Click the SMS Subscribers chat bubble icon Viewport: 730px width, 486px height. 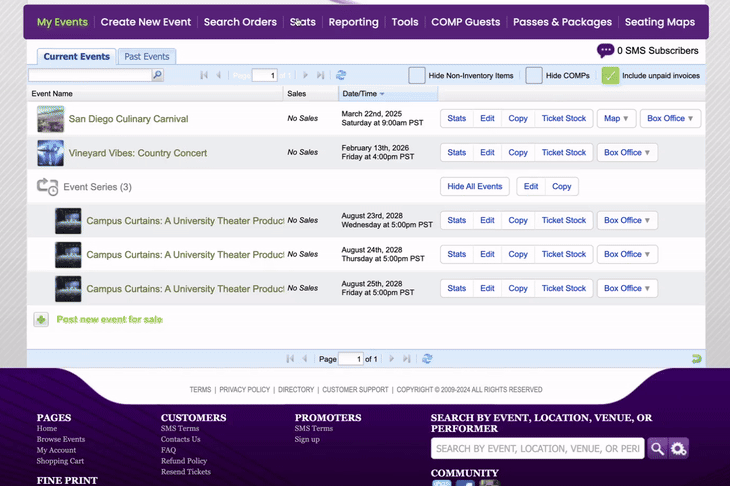coord(605,51)
